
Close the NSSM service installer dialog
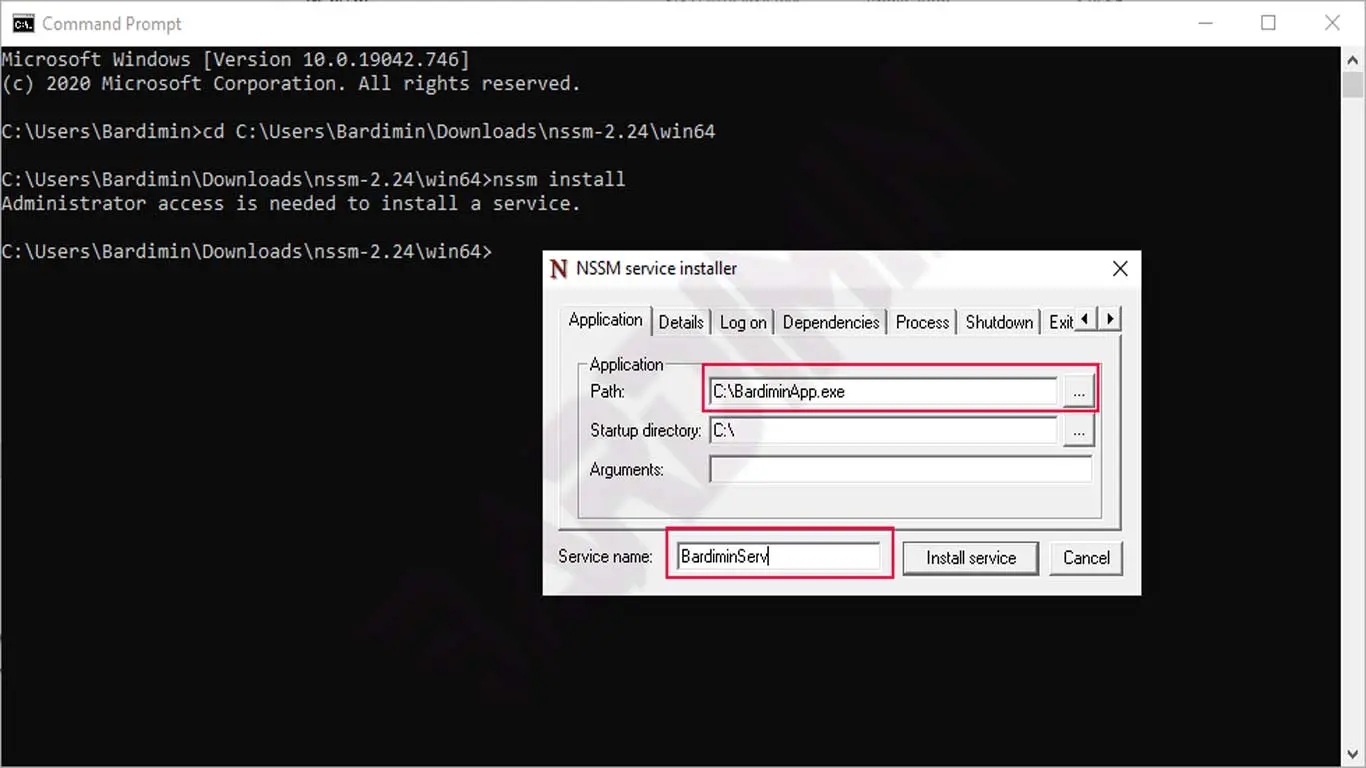[x=1120, y=268]
